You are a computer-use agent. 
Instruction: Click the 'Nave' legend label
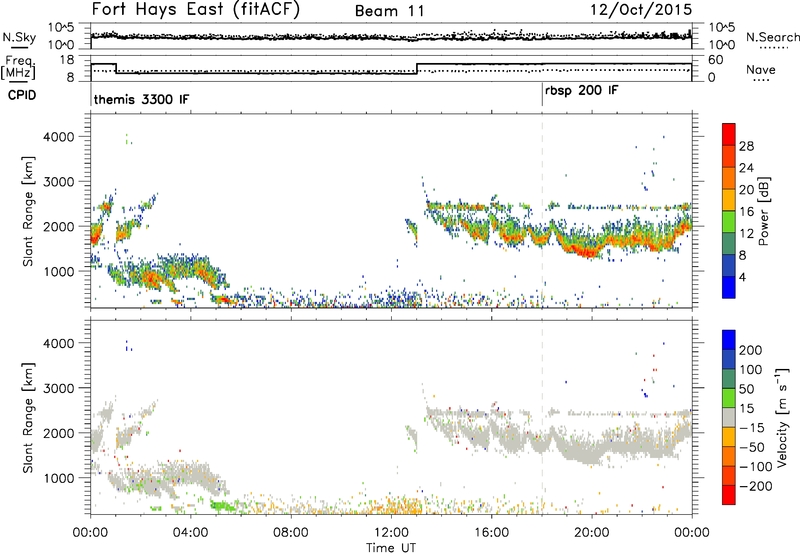click(761, 70)
